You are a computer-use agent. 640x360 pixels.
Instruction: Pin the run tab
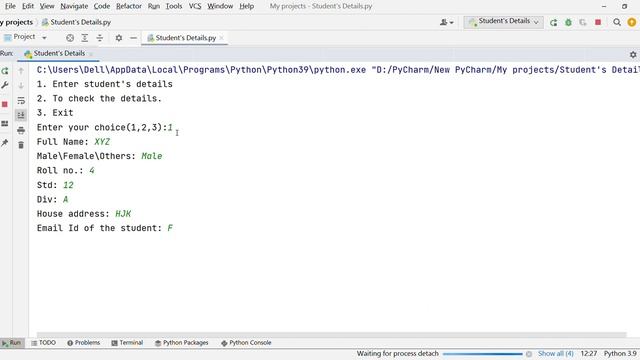pyautogui.click(x=5, y=143)
